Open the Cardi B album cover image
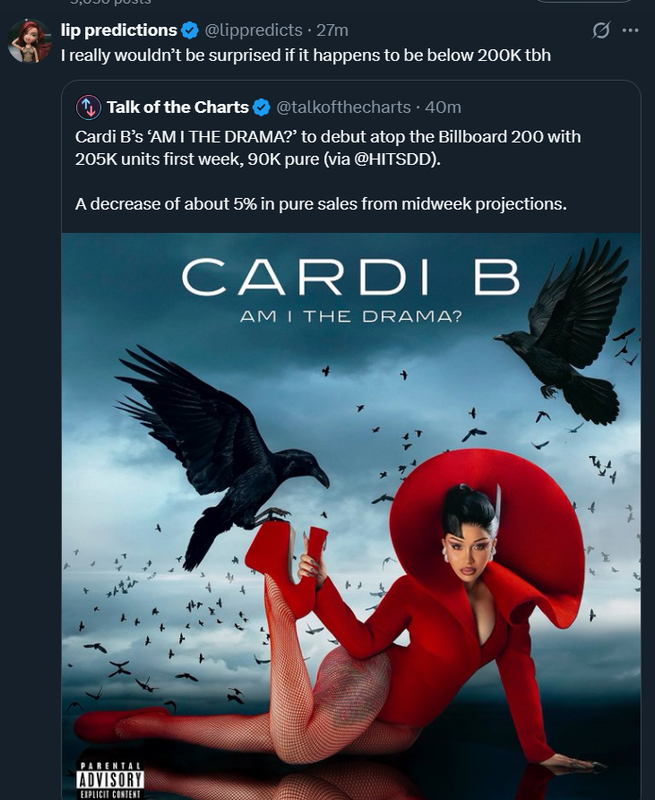The image size is (655, 800). 351,516
